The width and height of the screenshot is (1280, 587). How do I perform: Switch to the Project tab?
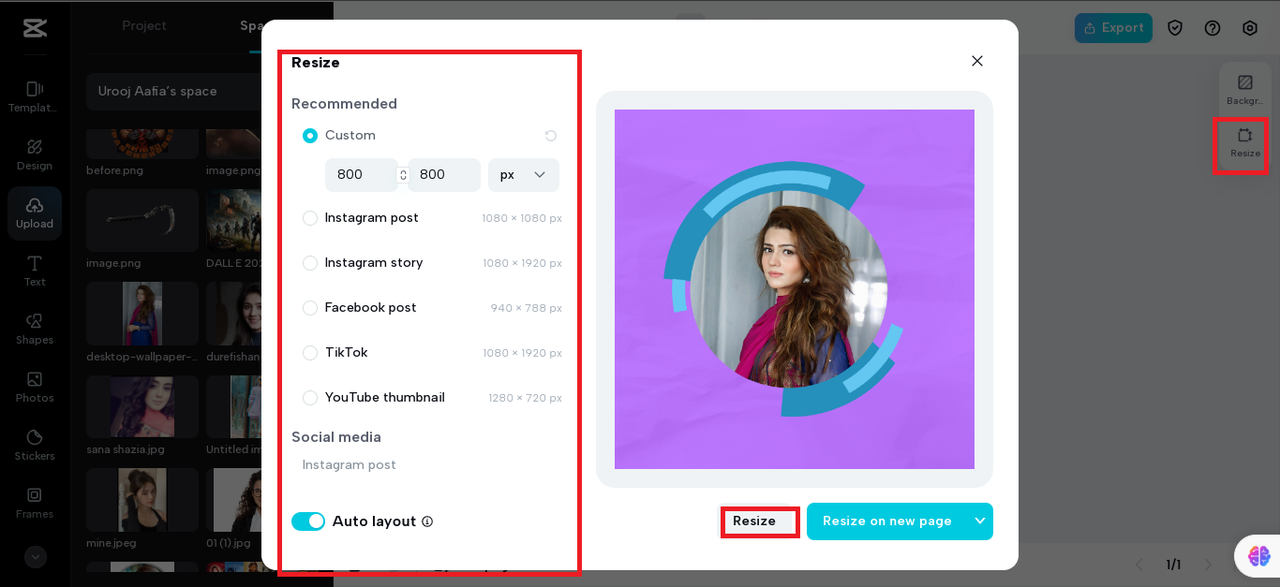(x=144, y=26)
